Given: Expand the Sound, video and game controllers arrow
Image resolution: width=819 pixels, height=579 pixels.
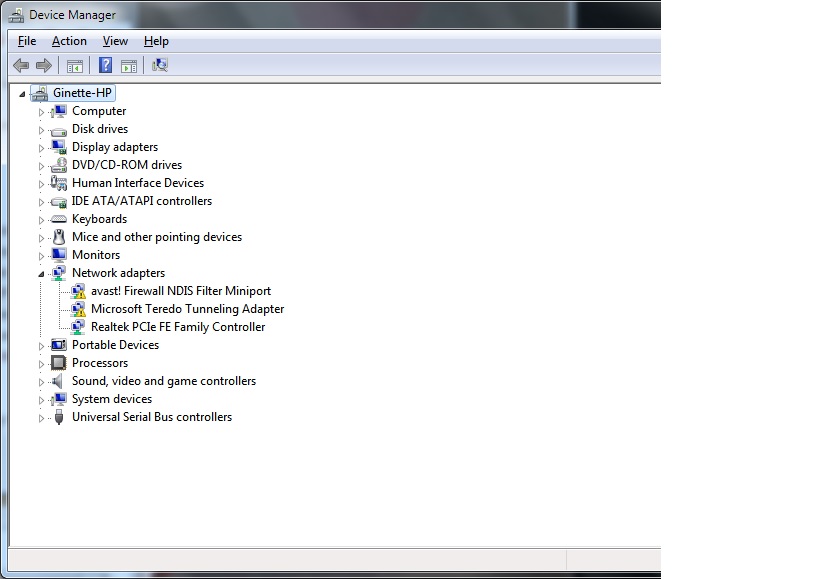Looking at the screenshot, I should [41, 382].
